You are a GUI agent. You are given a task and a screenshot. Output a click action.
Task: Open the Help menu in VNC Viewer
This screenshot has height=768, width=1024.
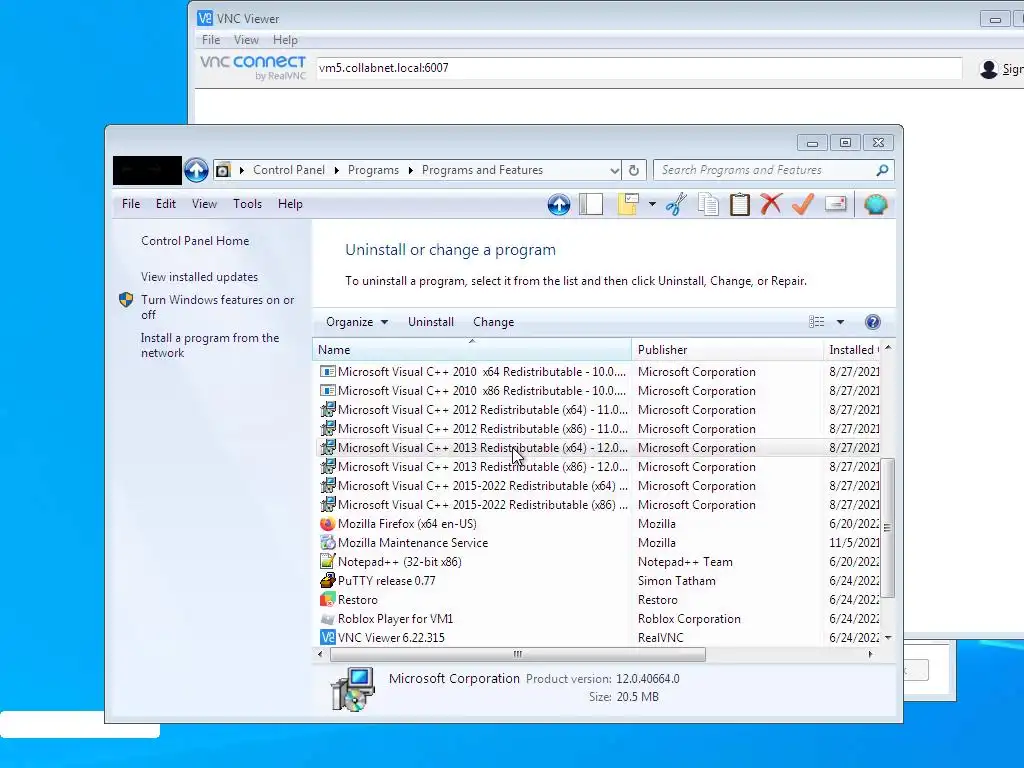click(x=285, y=40)
